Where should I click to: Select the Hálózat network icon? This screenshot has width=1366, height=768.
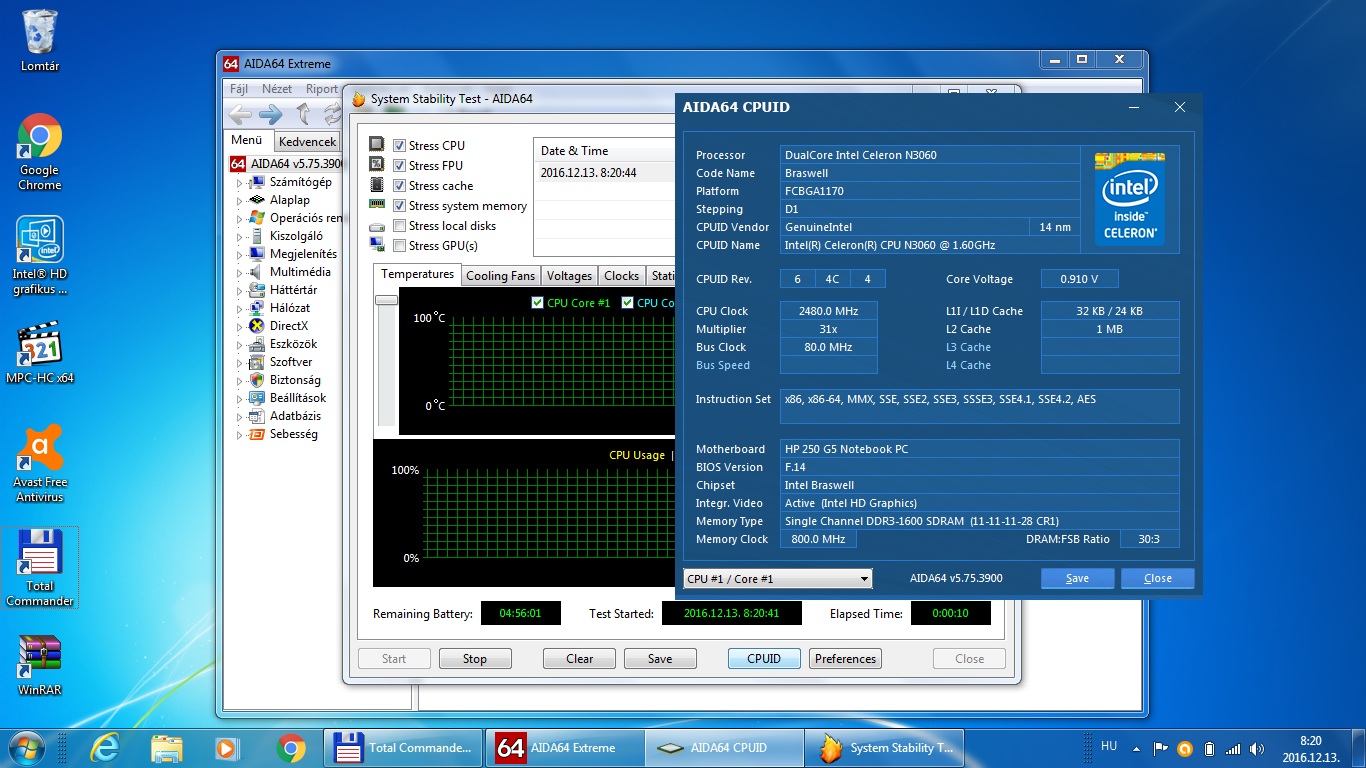257,308
